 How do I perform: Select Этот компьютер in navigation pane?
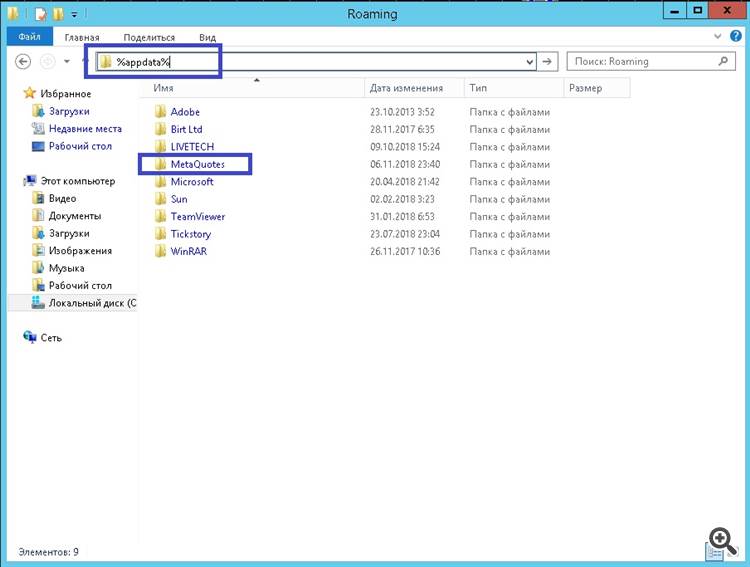(x=78, y=181)
